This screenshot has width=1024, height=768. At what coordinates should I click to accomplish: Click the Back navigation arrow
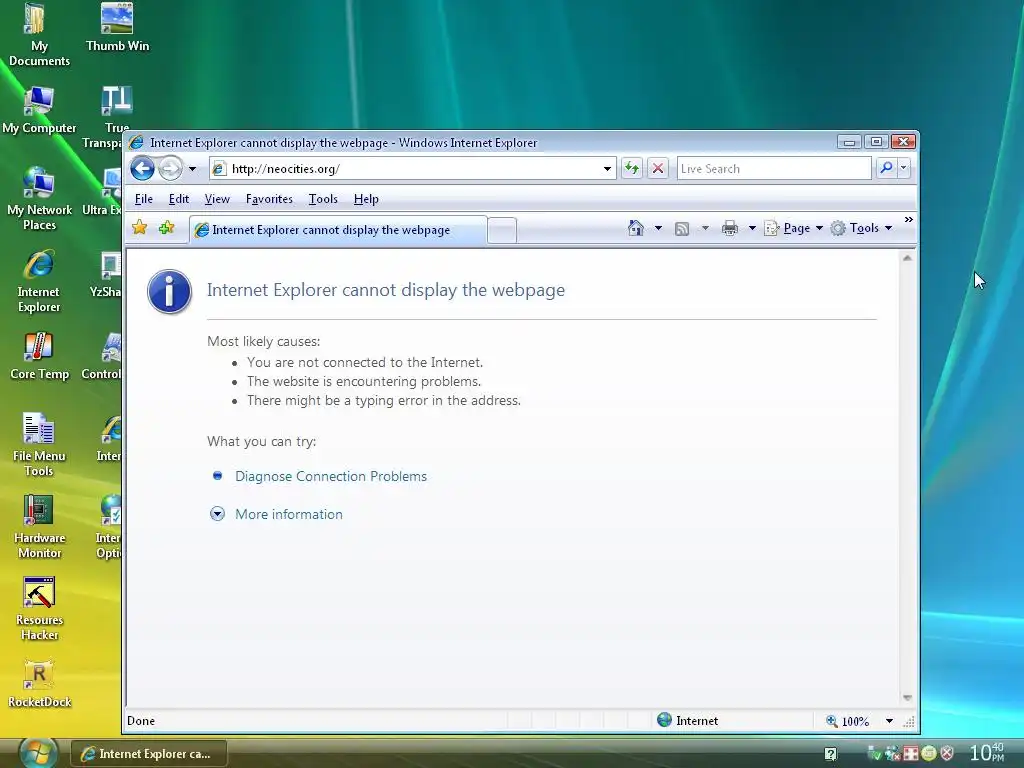pos(142,168)
